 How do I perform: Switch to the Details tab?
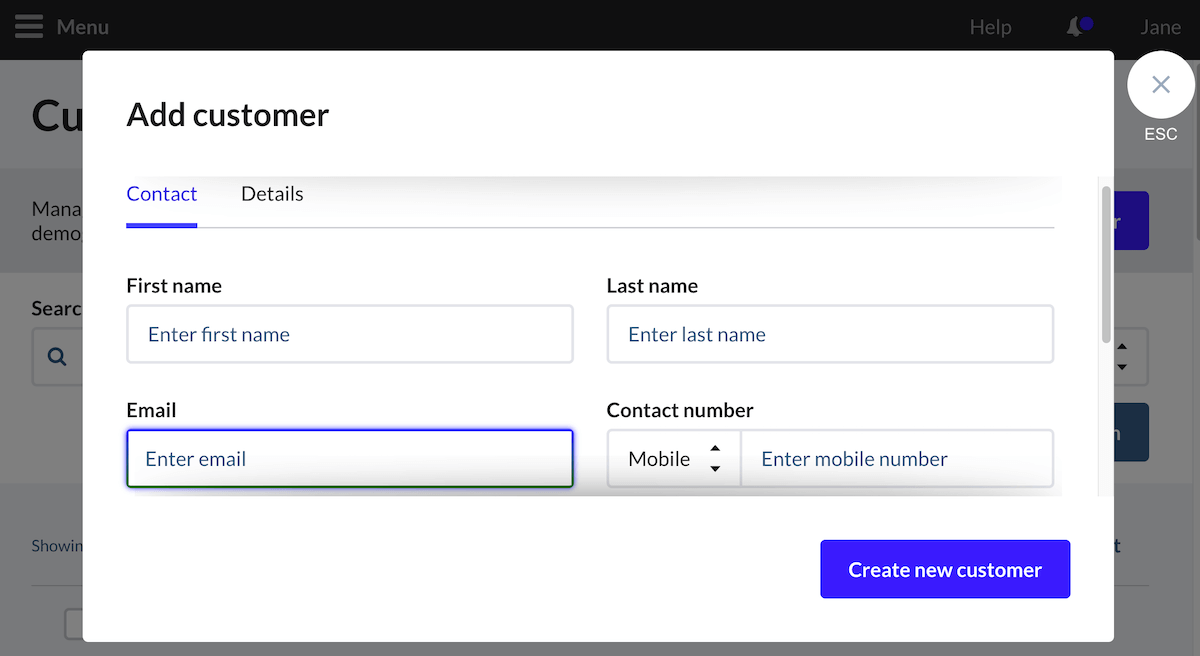coord(272,194)
